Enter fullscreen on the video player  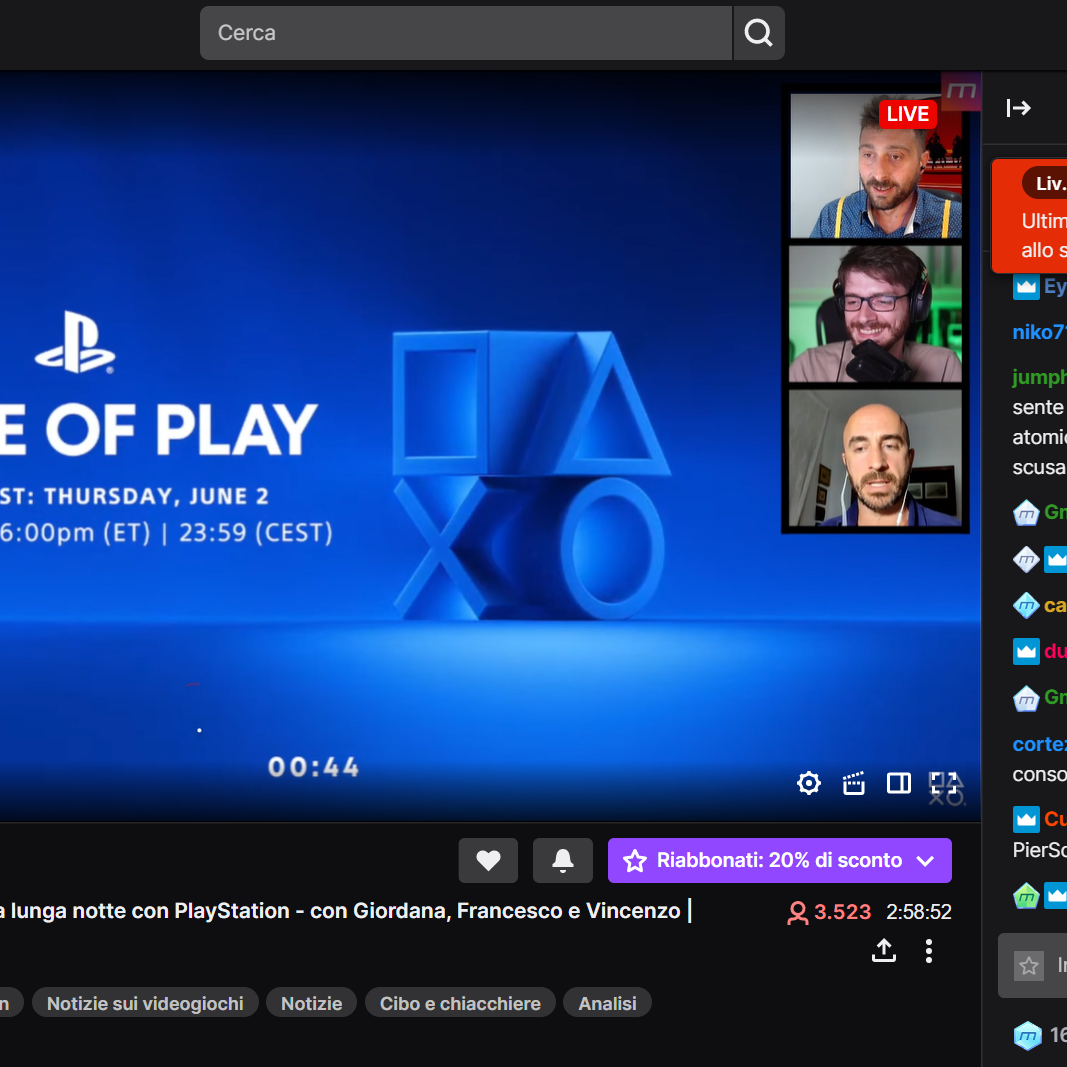[x=943, y=783]
